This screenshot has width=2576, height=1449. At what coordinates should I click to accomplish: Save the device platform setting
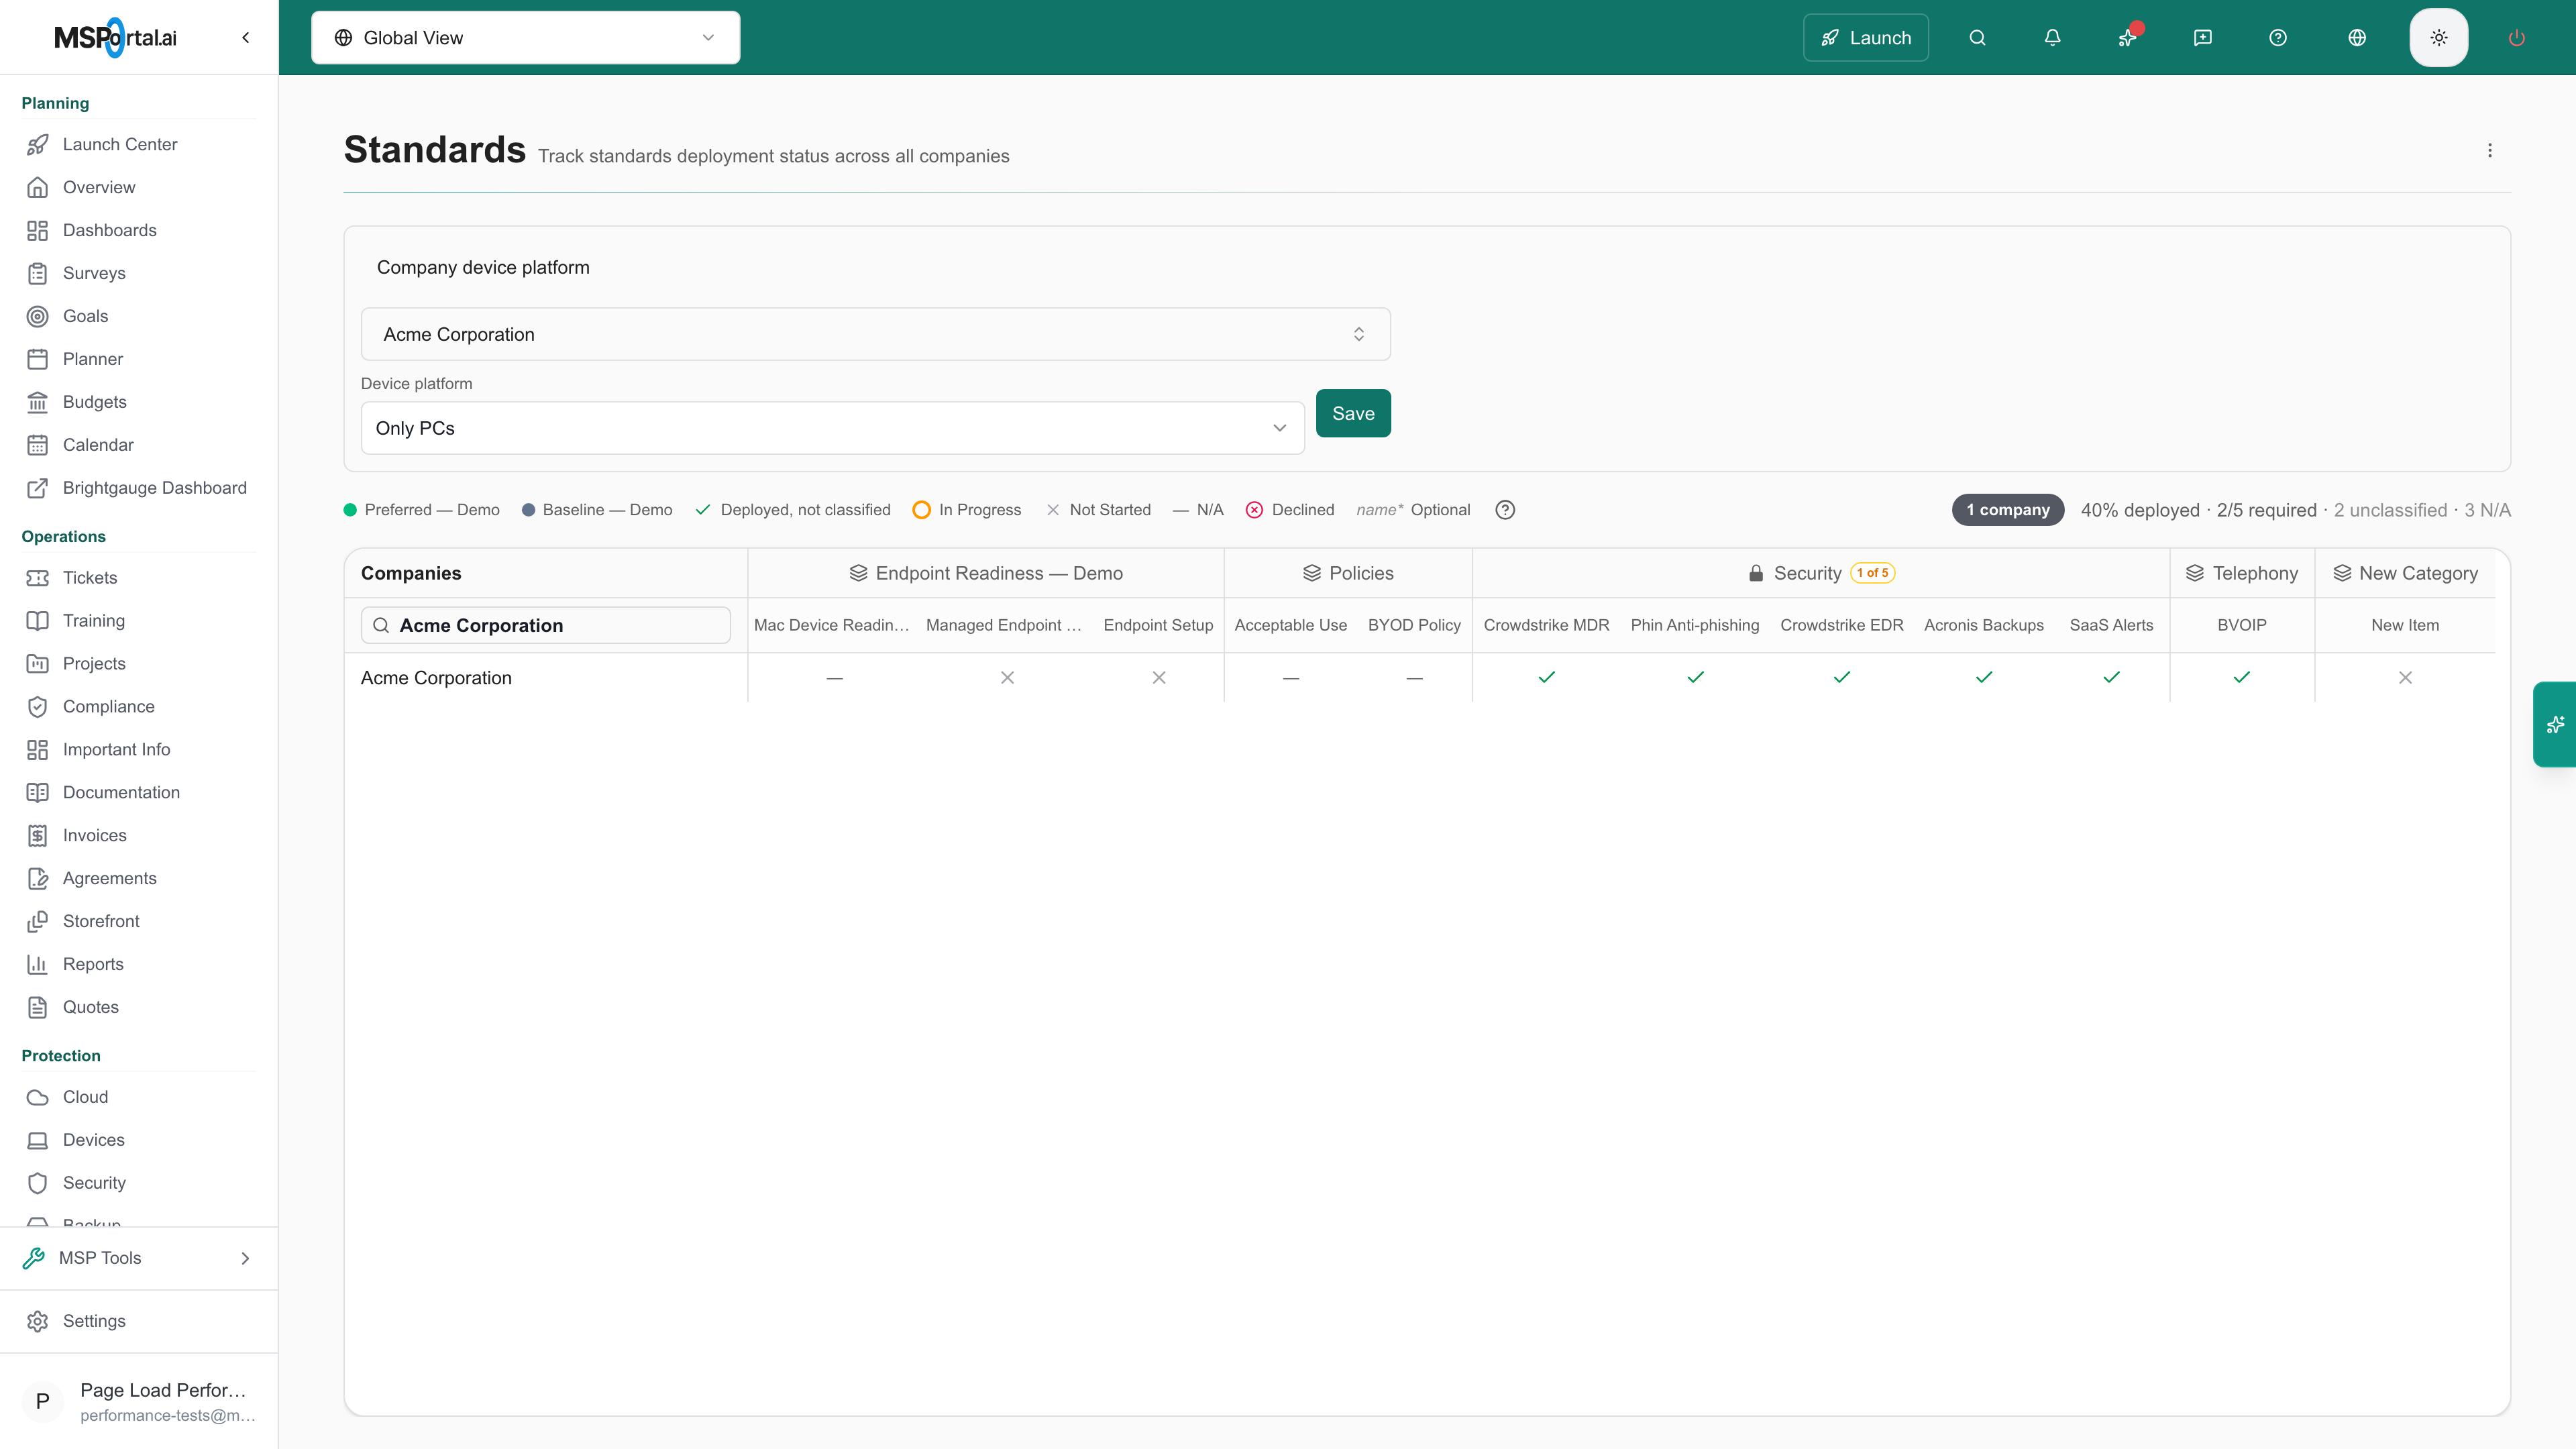click(1353, 413)
